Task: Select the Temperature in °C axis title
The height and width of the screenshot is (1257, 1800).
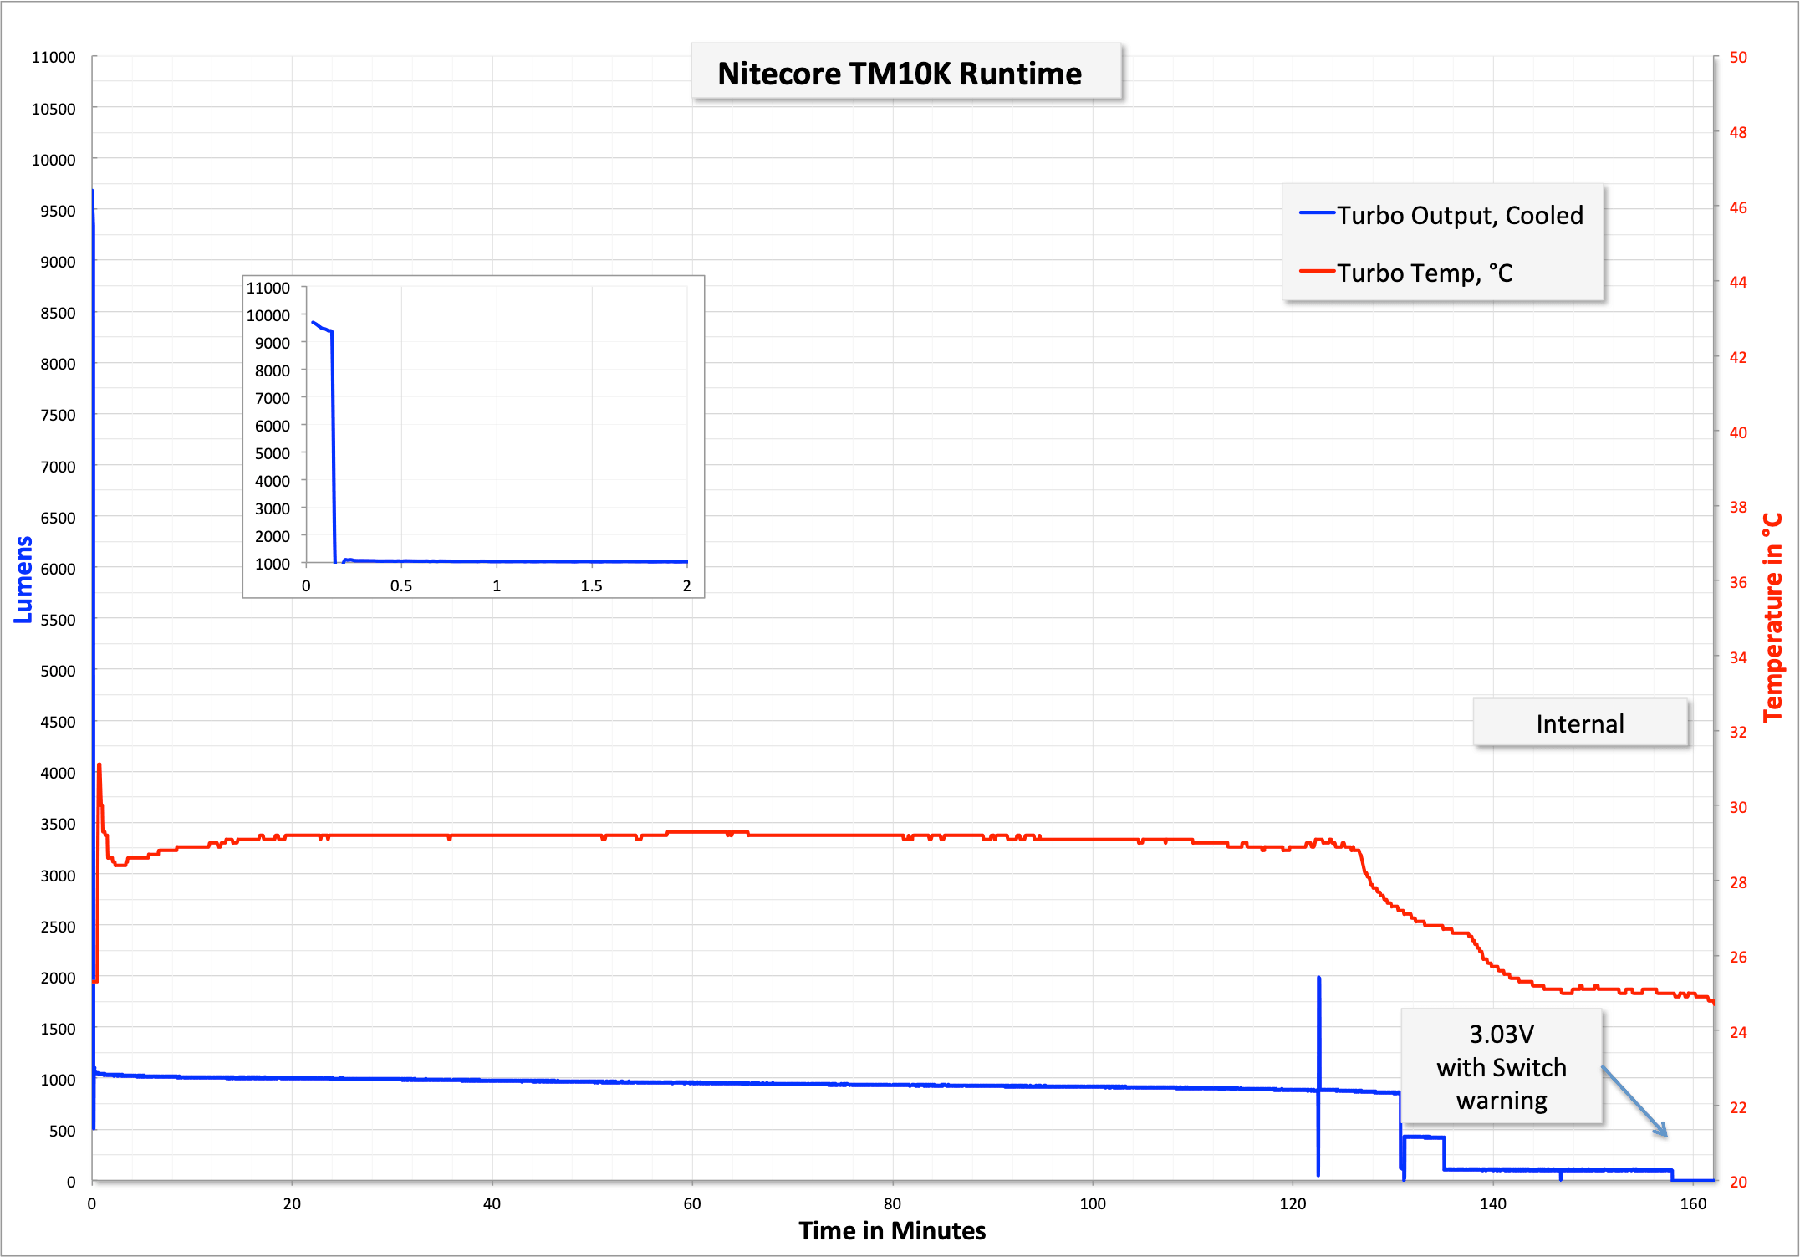Action: [x=1773, y=617]
